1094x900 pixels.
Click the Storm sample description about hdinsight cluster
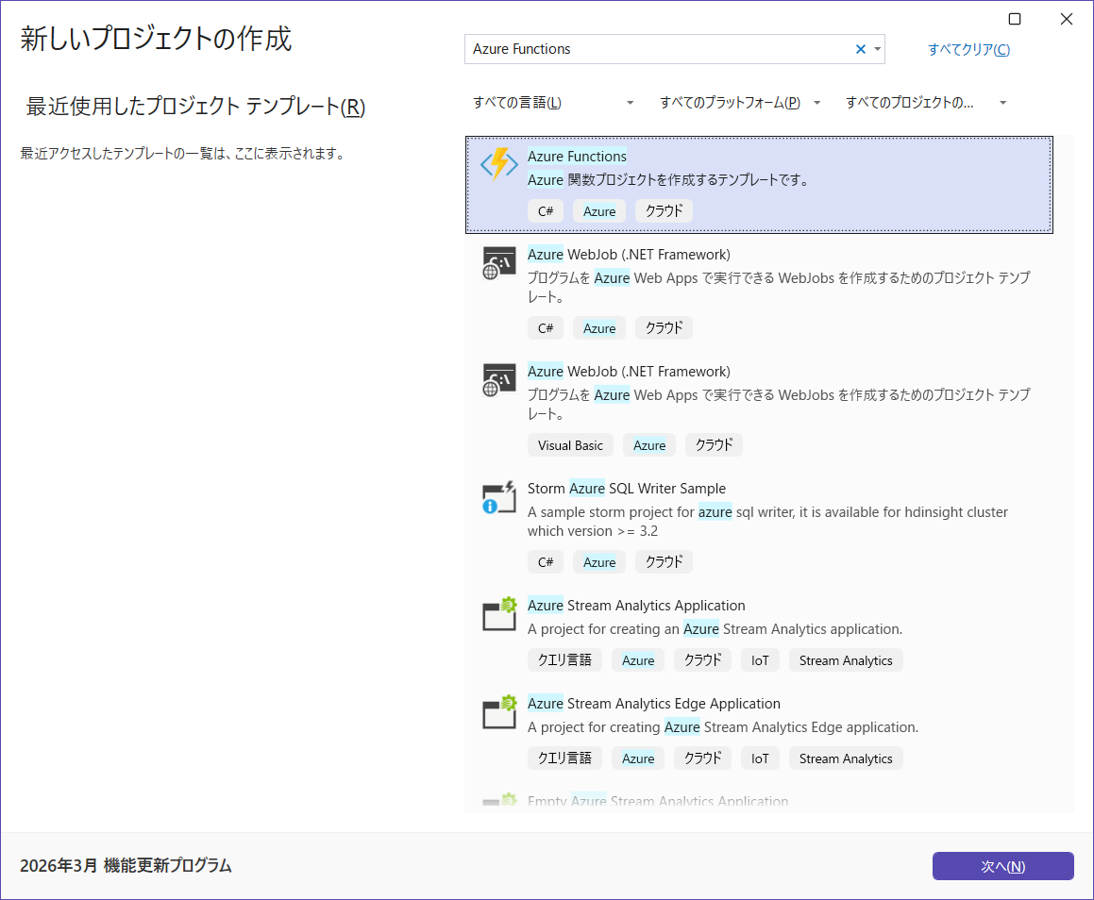click(767, 521)
